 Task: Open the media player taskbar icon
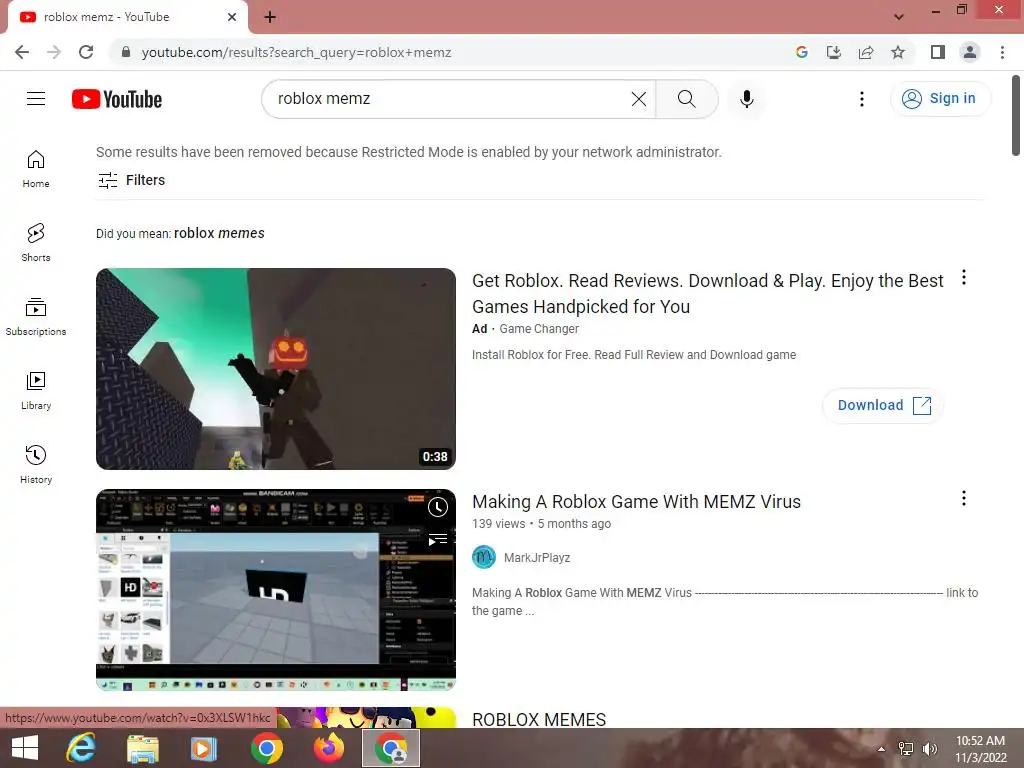click(204, 748)
